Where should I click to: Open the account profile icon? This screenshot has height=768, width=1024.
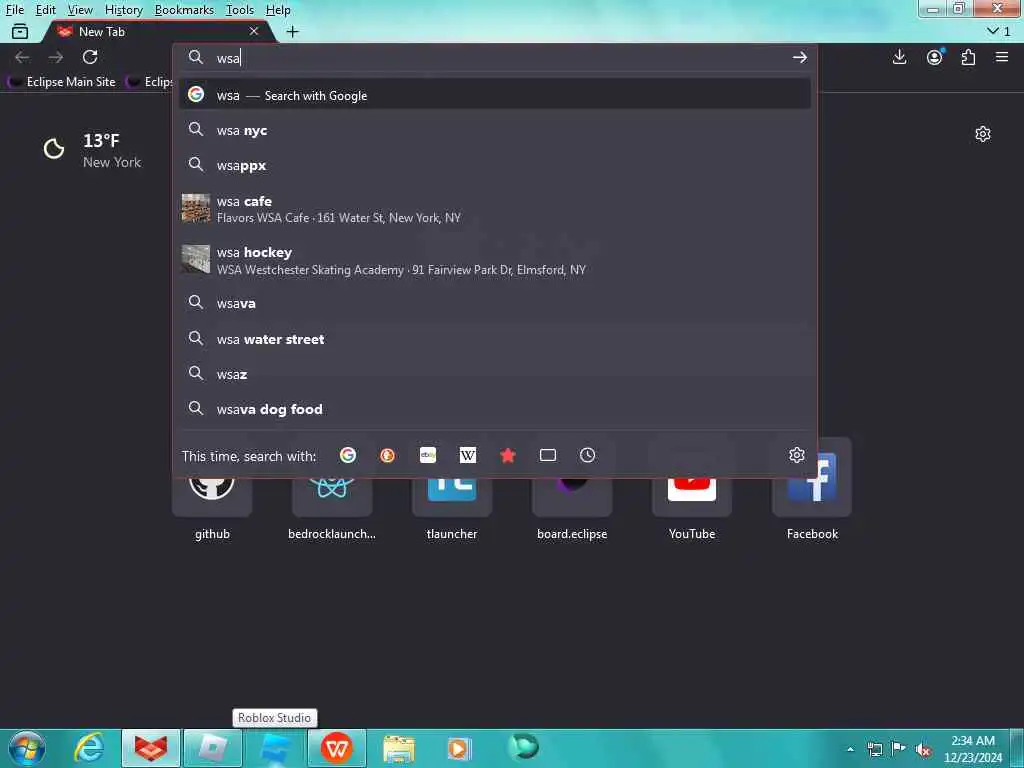tap(935, 57)
